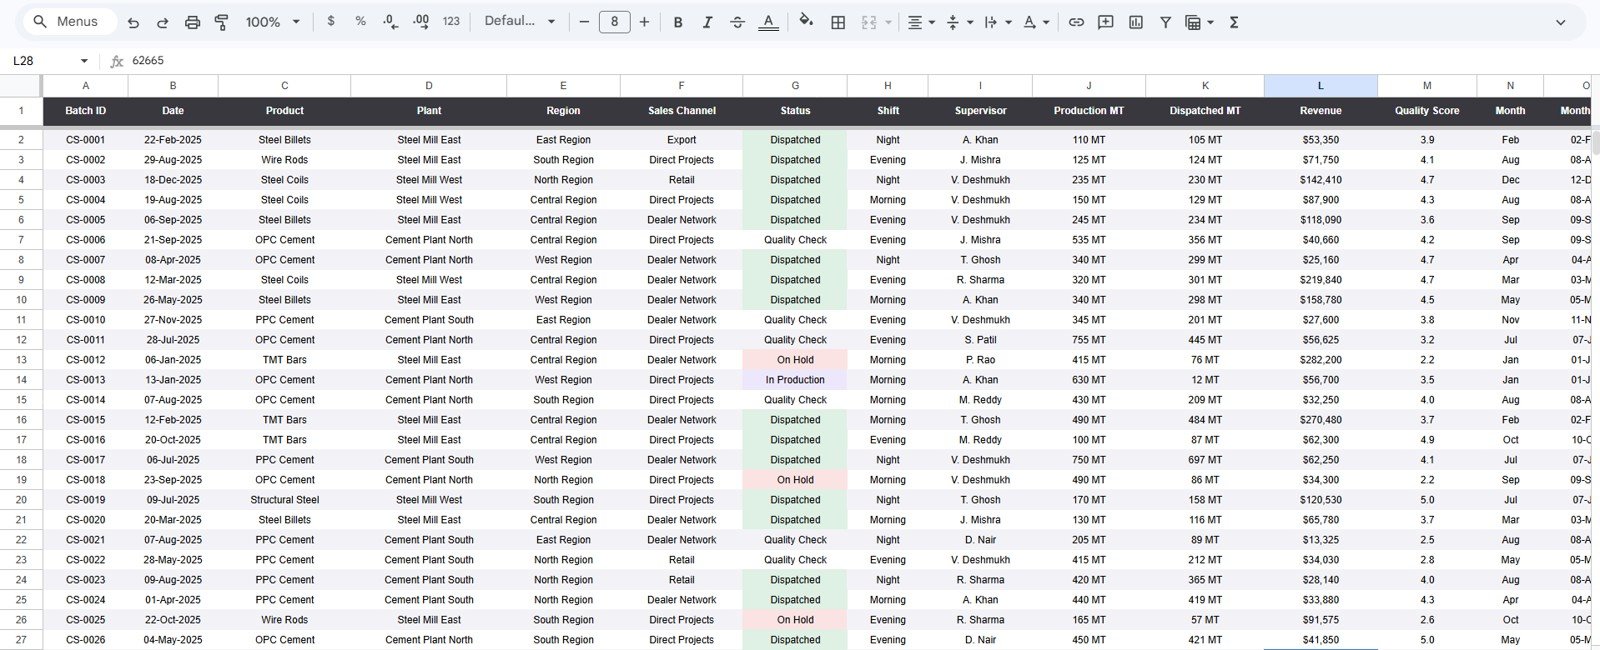Click the Insert link icon
The image size is (1600, 650).
point(1076,22)
